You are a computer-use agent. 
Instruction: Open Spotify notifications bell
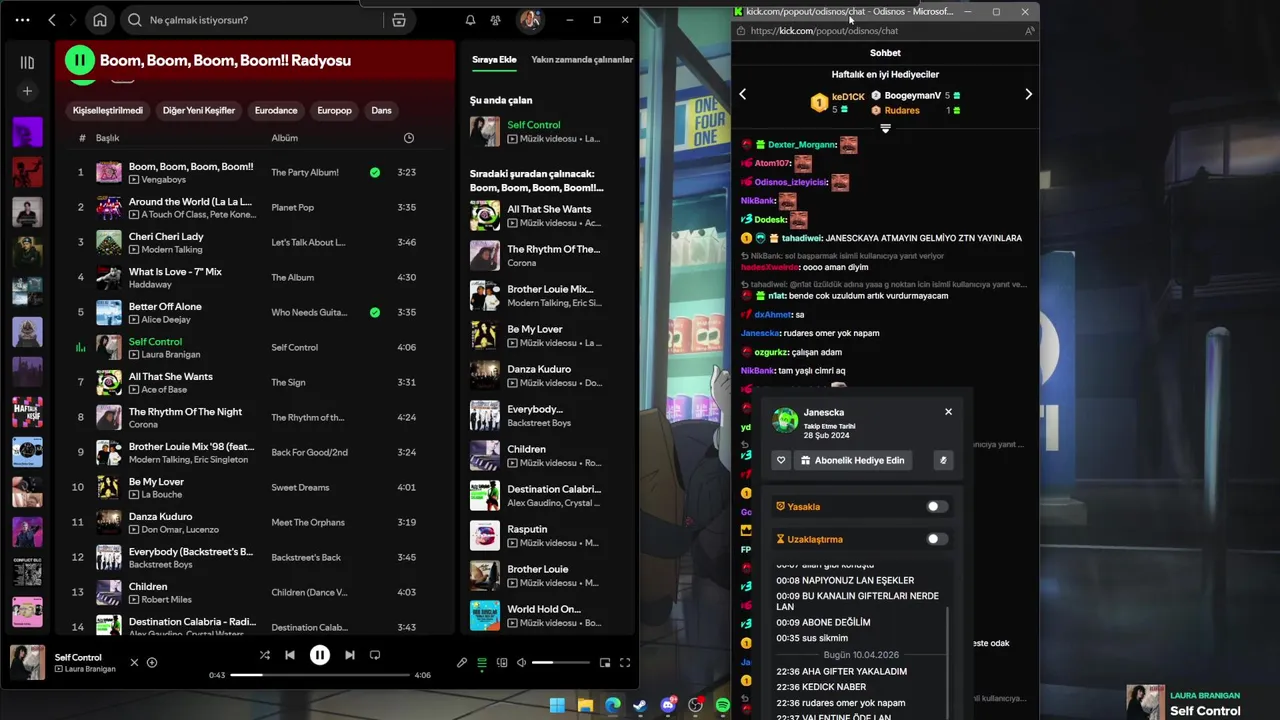pyautogui.click(x=470, y=20)
